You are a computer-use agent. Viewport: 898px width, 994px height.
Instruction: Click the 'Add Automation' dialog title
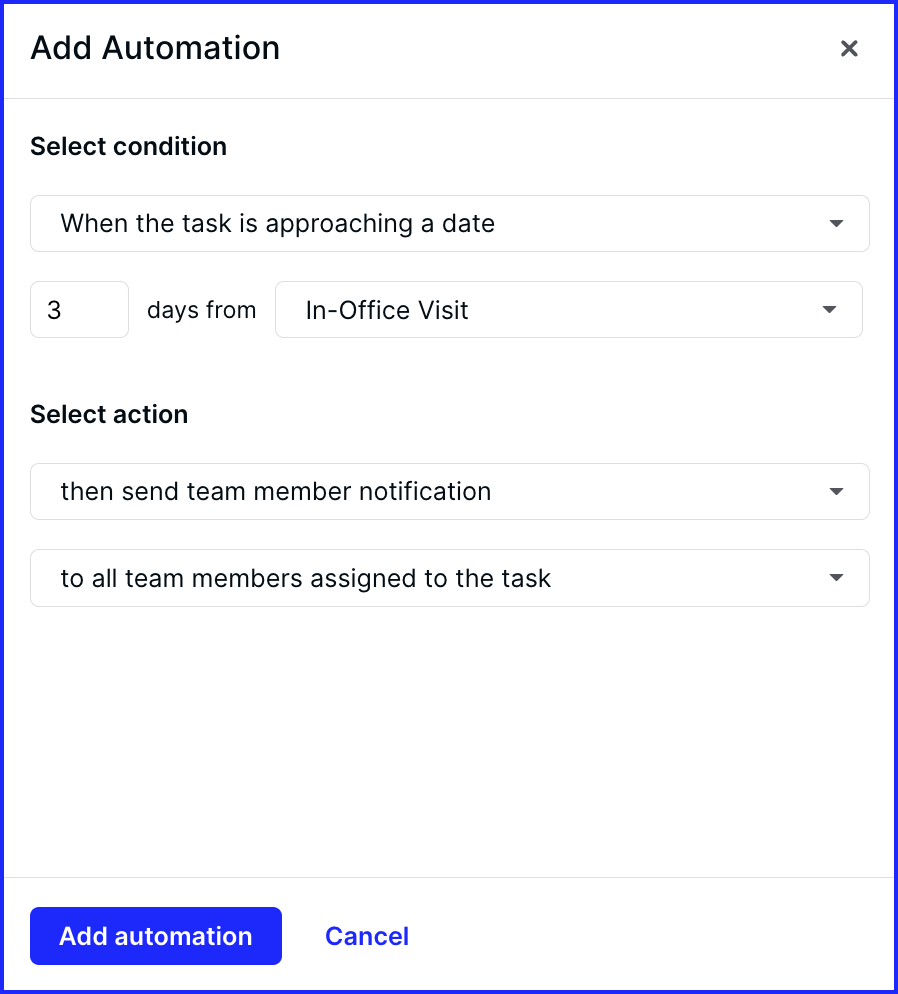(x=155, y=48)
